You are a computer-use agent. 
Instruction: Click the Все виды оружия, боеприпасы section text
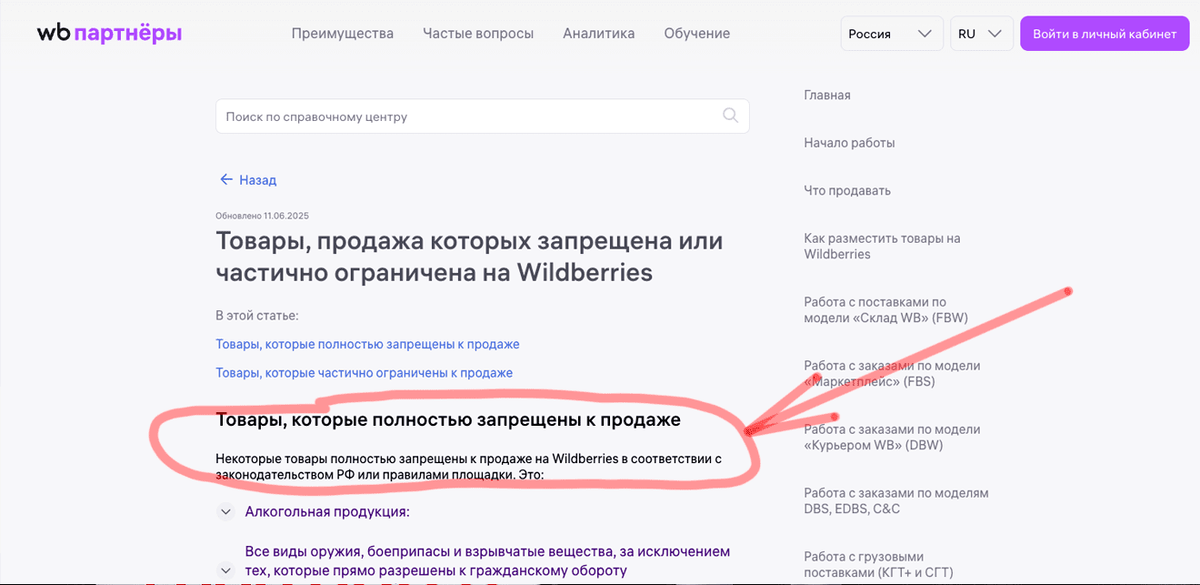488,561
